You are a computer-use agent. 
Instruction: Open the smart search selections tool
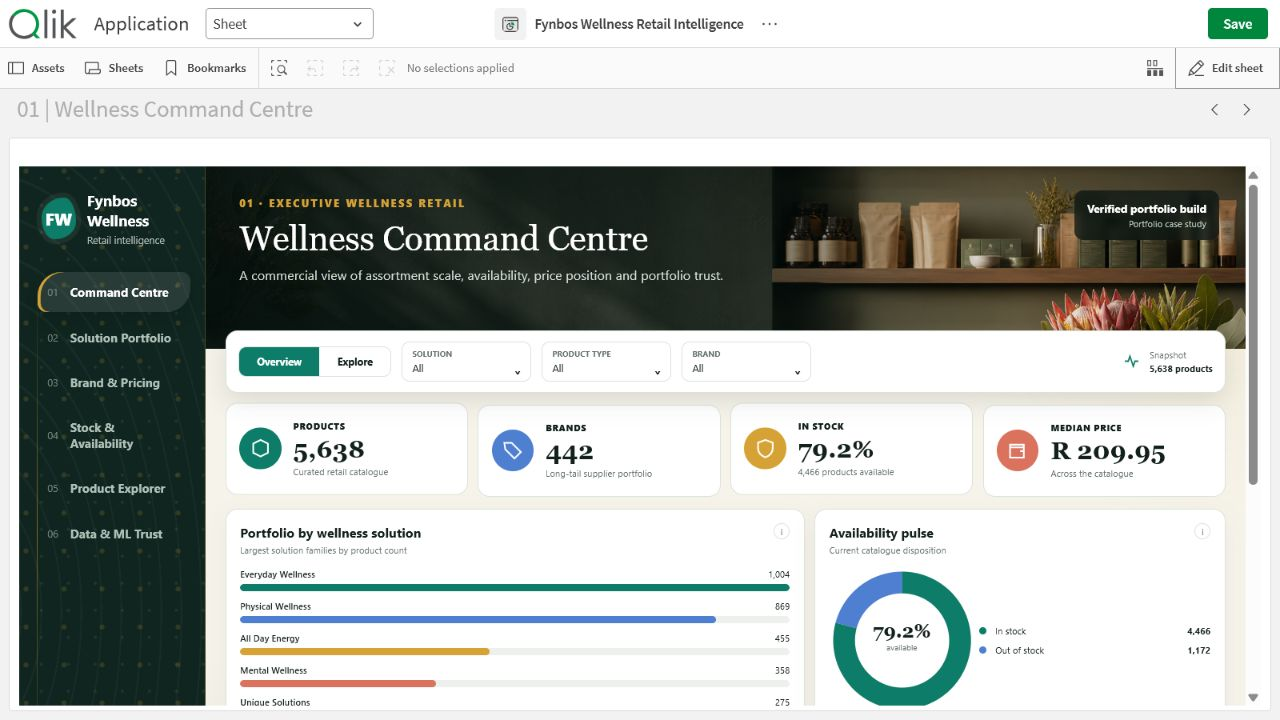point(279,68)
